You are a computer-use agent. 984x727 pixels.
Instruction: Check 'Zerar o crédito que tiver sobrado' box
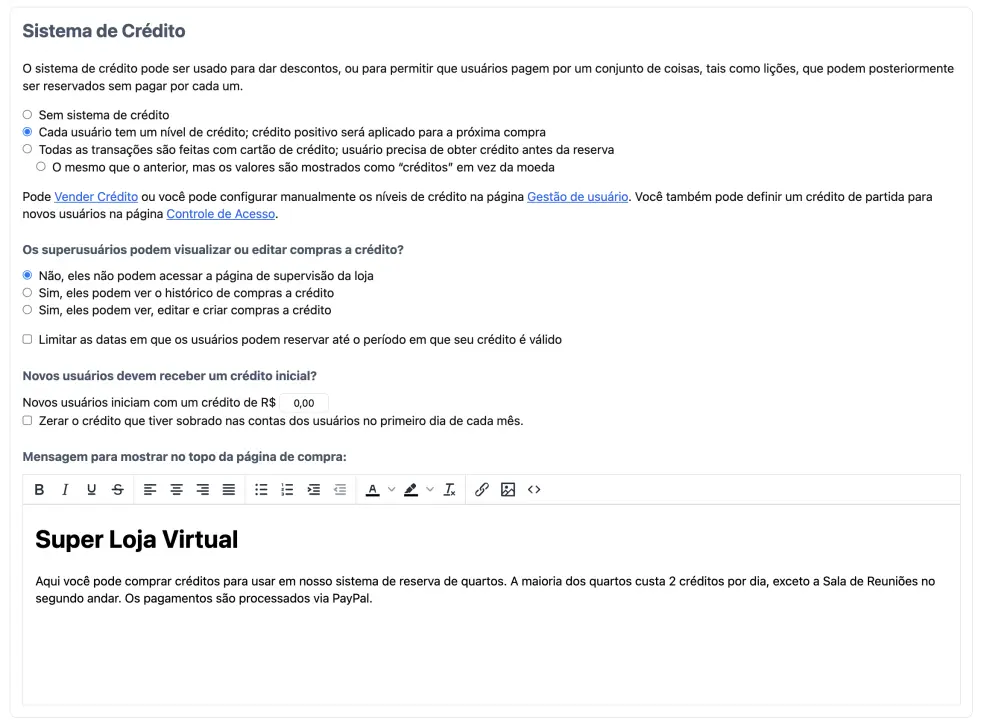click(27, 421)
